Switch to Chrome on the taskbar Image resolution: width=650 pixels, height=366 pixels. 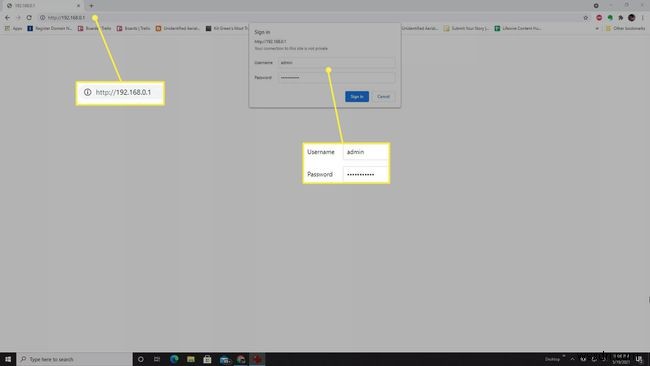point(241,359)
